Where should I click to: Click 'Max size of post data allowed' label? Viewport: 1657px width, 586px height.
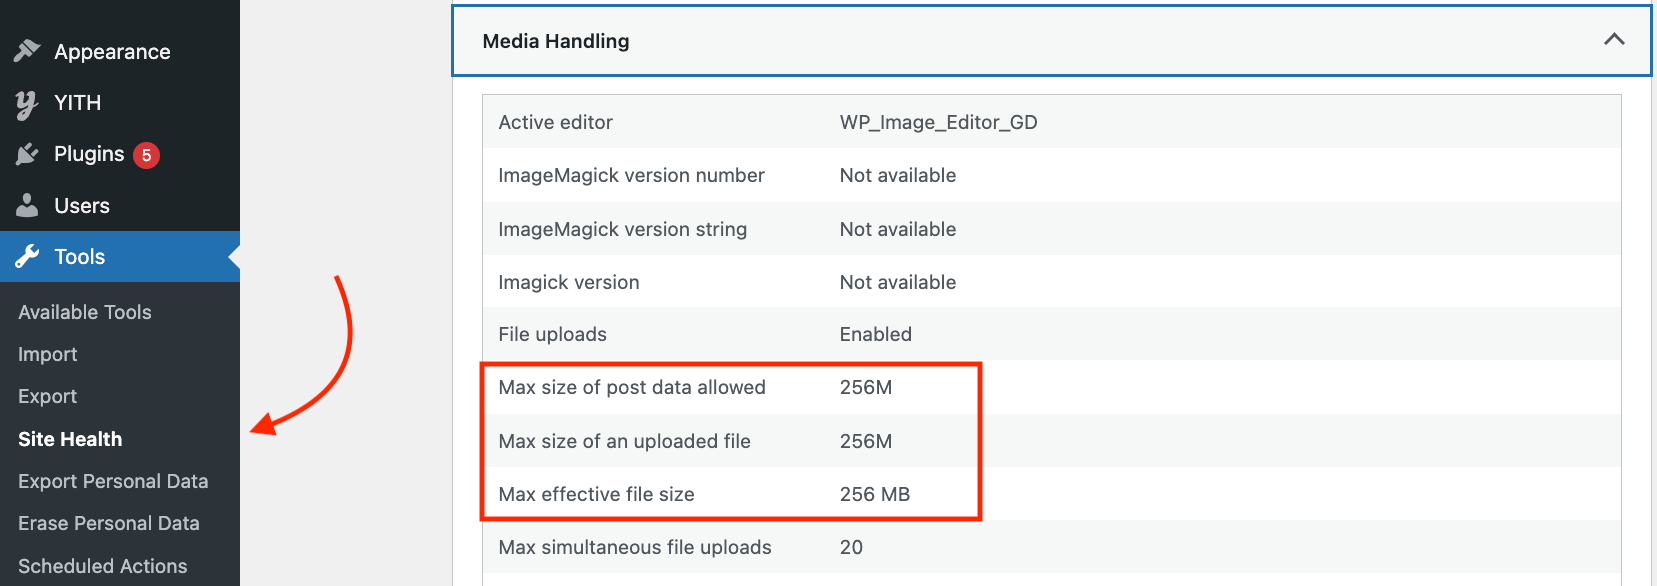point(632,387)
